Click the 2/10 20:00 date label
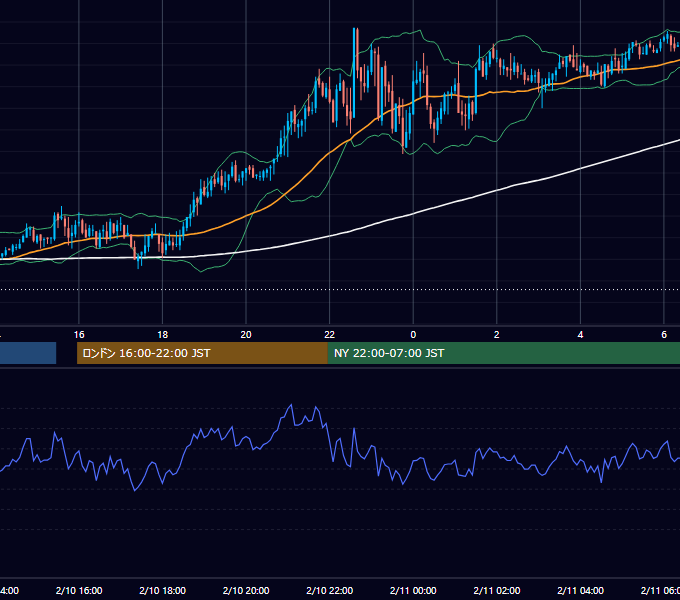This screenshot has height=600, width=680. (x=246, y=590)
